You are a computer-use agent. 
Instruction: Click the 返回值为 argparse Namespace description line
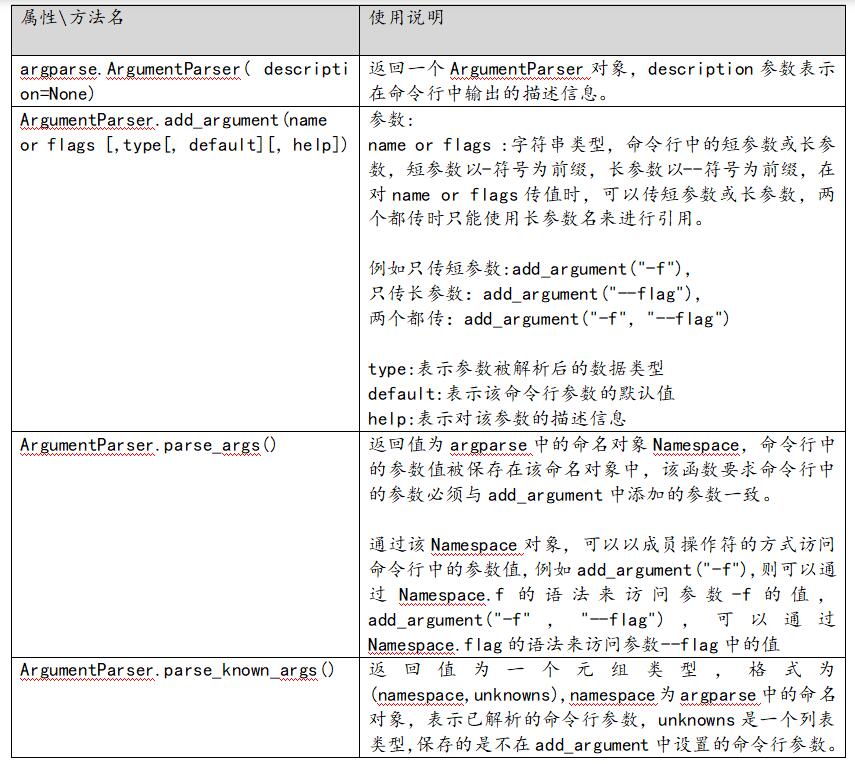(600, 445)
